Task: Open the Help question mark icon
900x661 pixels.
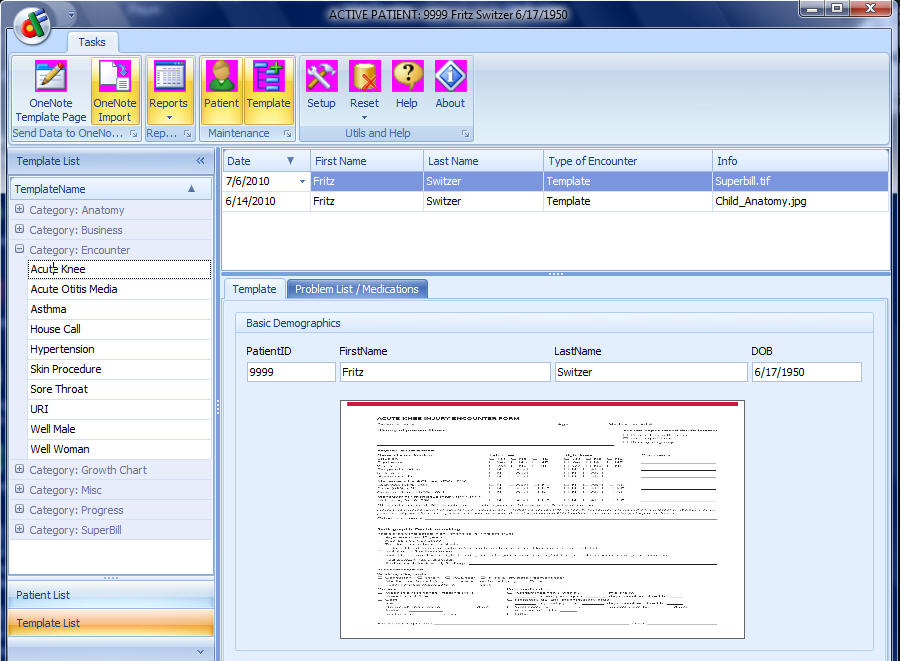Action: 407,78
